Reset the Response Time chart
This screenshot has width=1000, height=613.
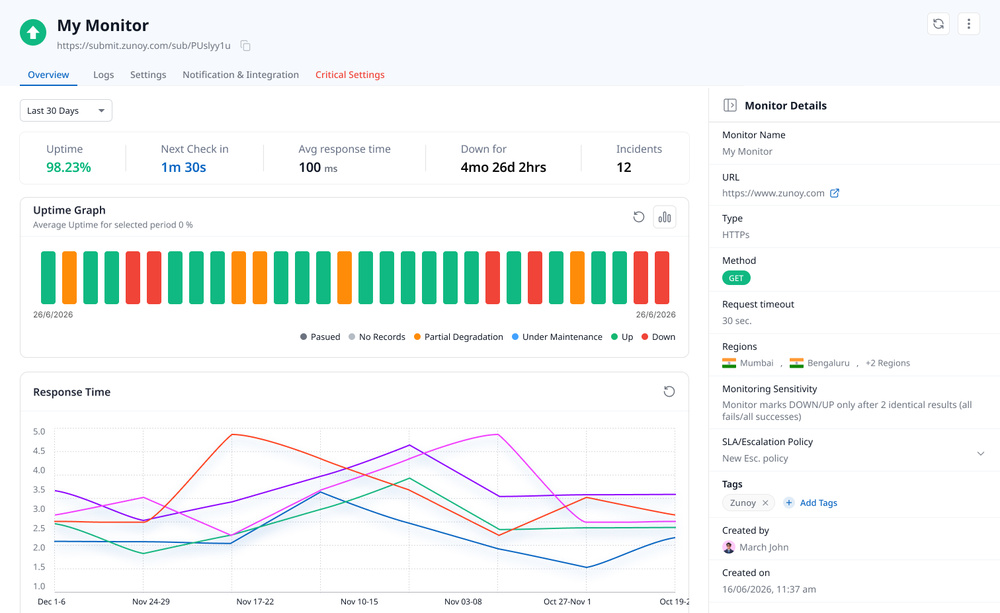point(669,392)
